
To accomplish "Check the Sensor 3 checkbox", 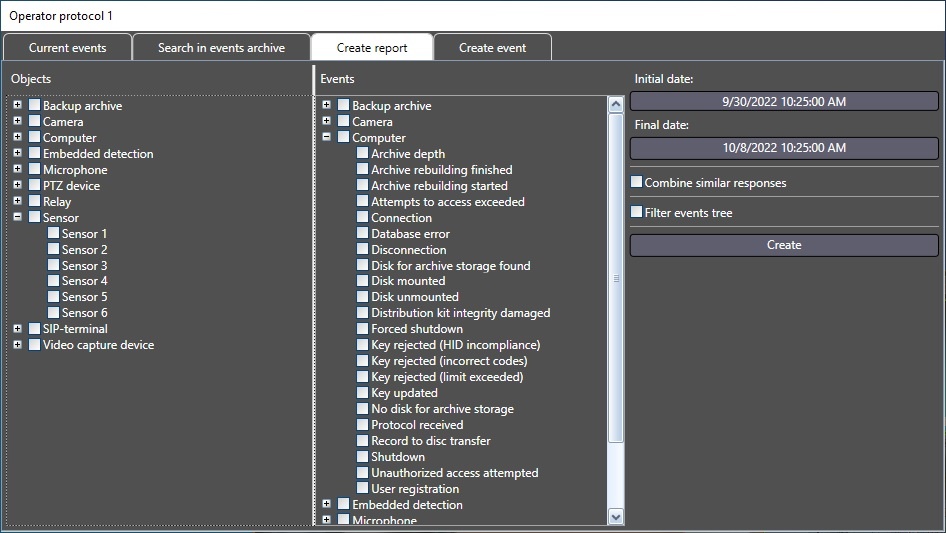I will click(x=54, y=266).
